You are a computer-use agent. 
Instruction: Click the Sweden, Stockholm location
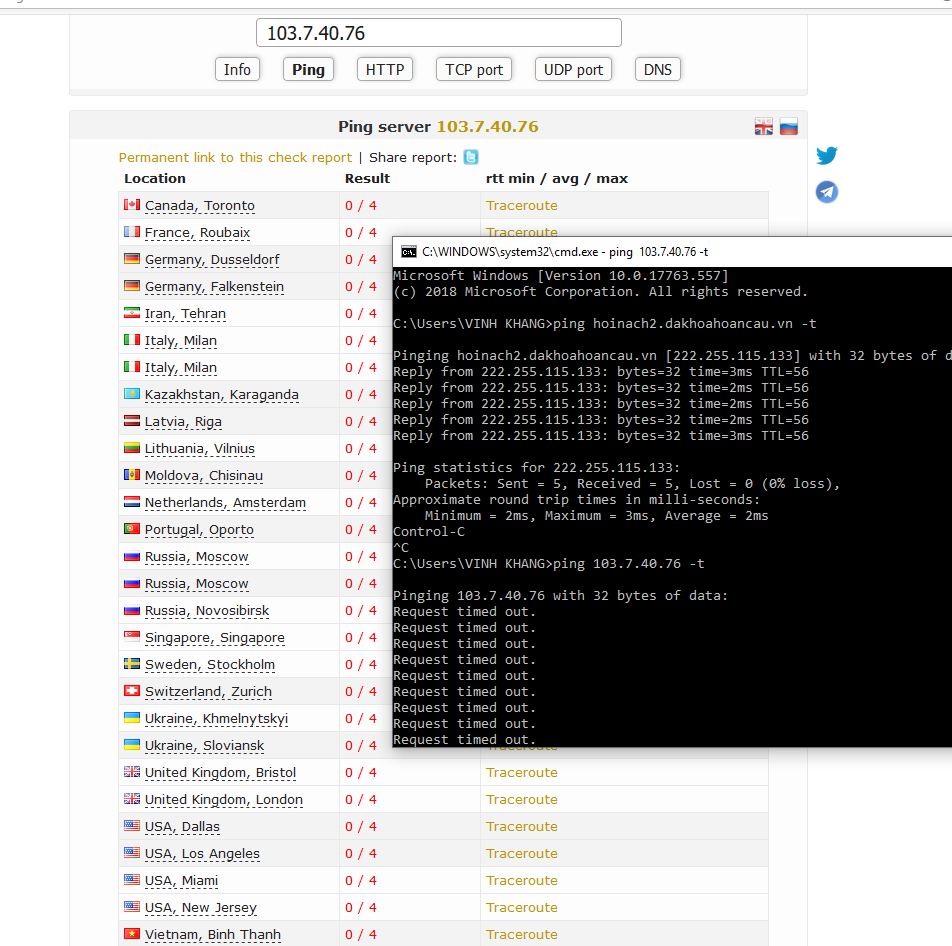tap(210, 665)
